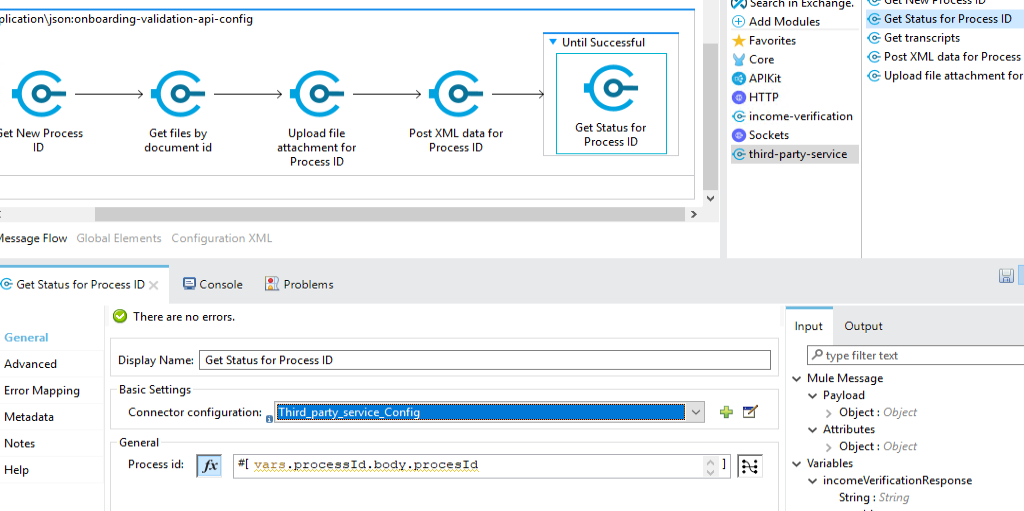Screen dimensions: 1024x511
Task: Select the Get files by document id node
Action: coord(178,95)
